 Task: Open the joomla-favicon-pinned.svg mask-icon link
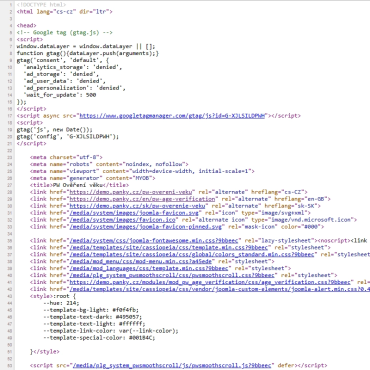[x=146, y=227]
